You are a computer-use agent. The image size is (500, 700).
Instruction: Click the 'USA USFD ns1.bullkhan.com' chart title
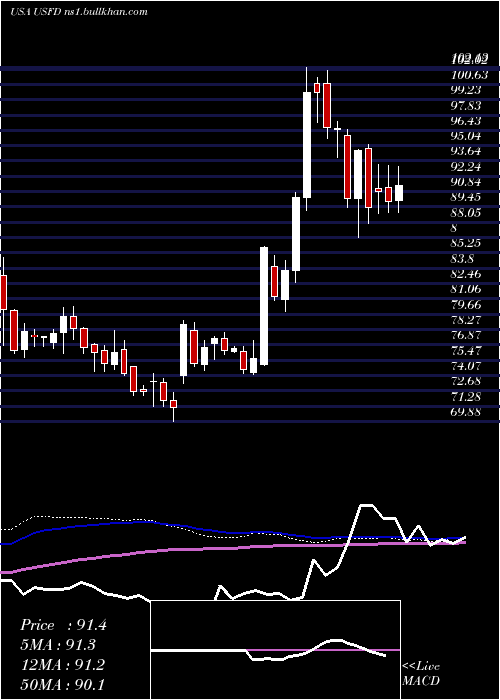tap(79, 12)
